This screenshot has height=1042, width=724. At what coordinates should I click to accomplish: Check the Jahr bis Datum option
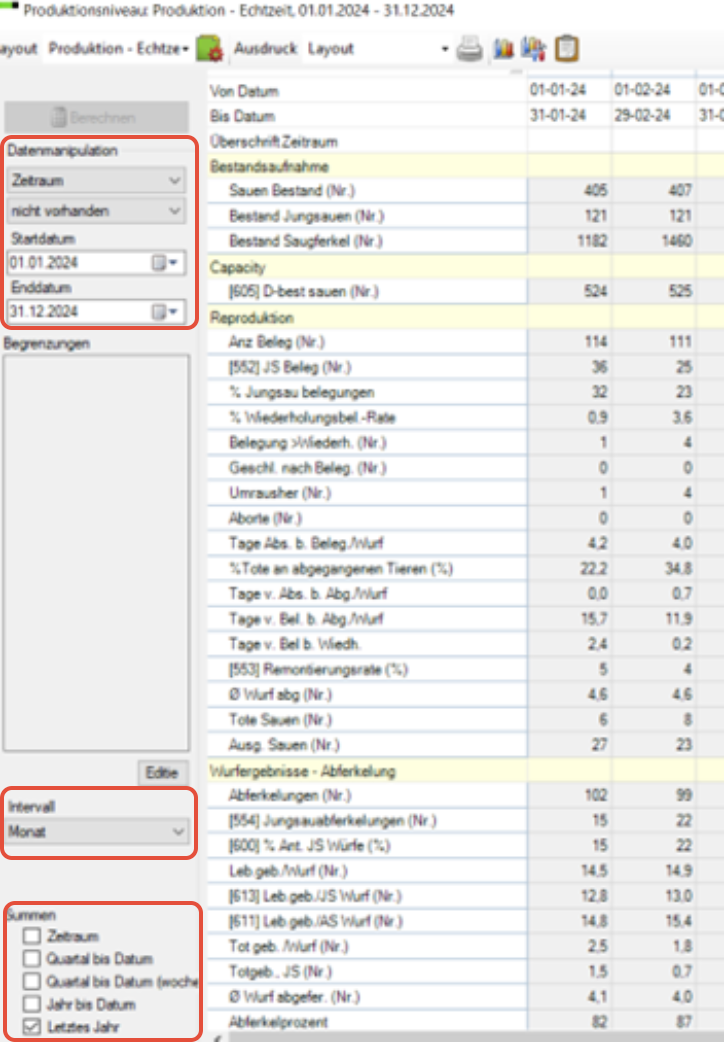click(x=31, y=1003)
